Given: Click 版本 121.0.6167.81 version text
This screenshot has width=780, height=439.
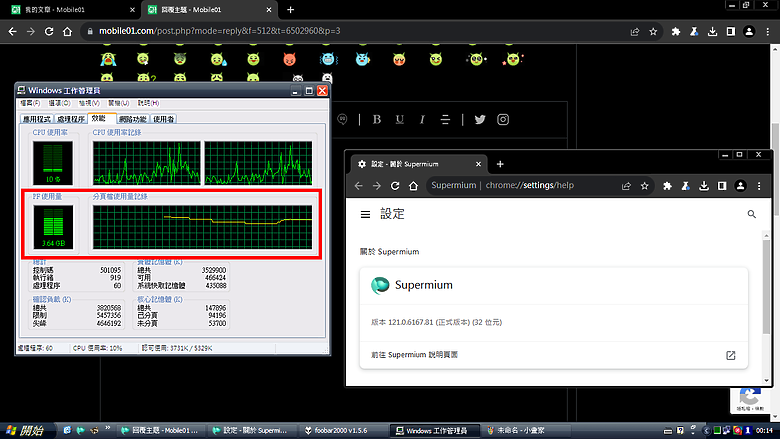Looking at the screenshot, I should [x=436, y=322].
